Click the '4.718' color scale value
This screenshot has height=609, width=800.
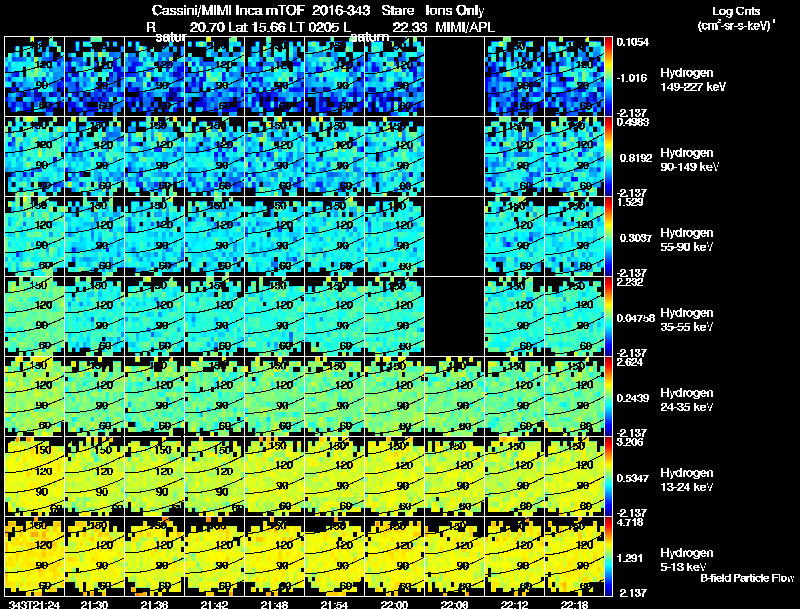[x=630, y=523]
